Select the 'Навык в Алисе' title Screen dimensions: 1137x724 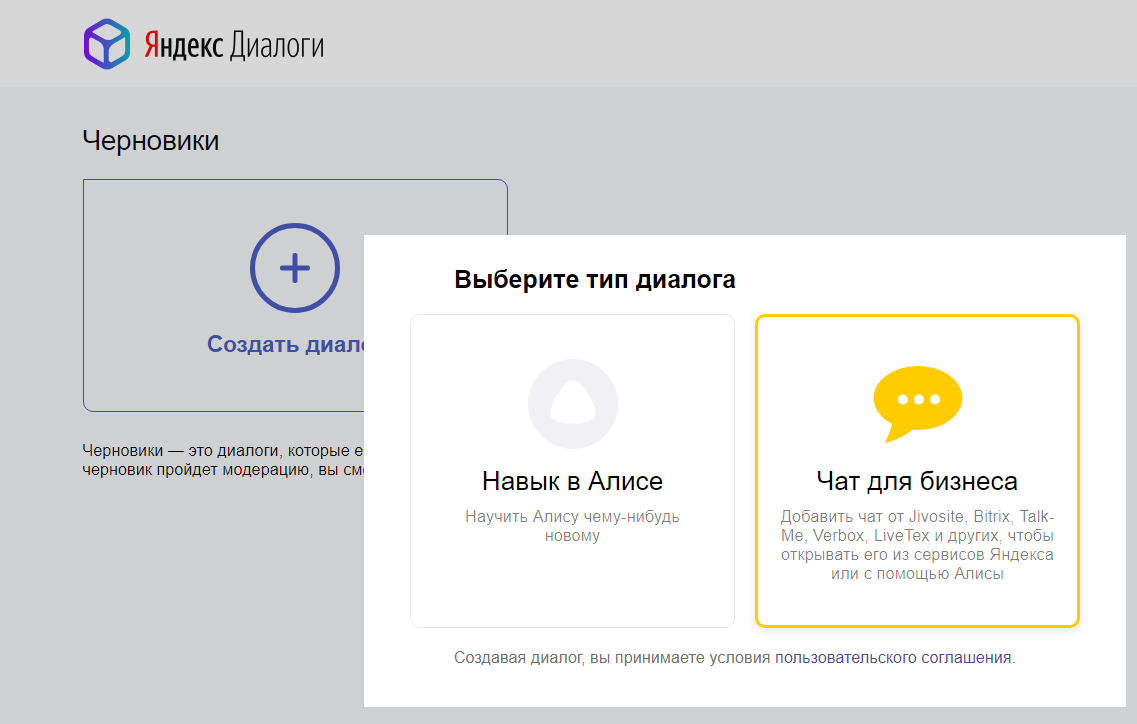click(x=572, y=481)
